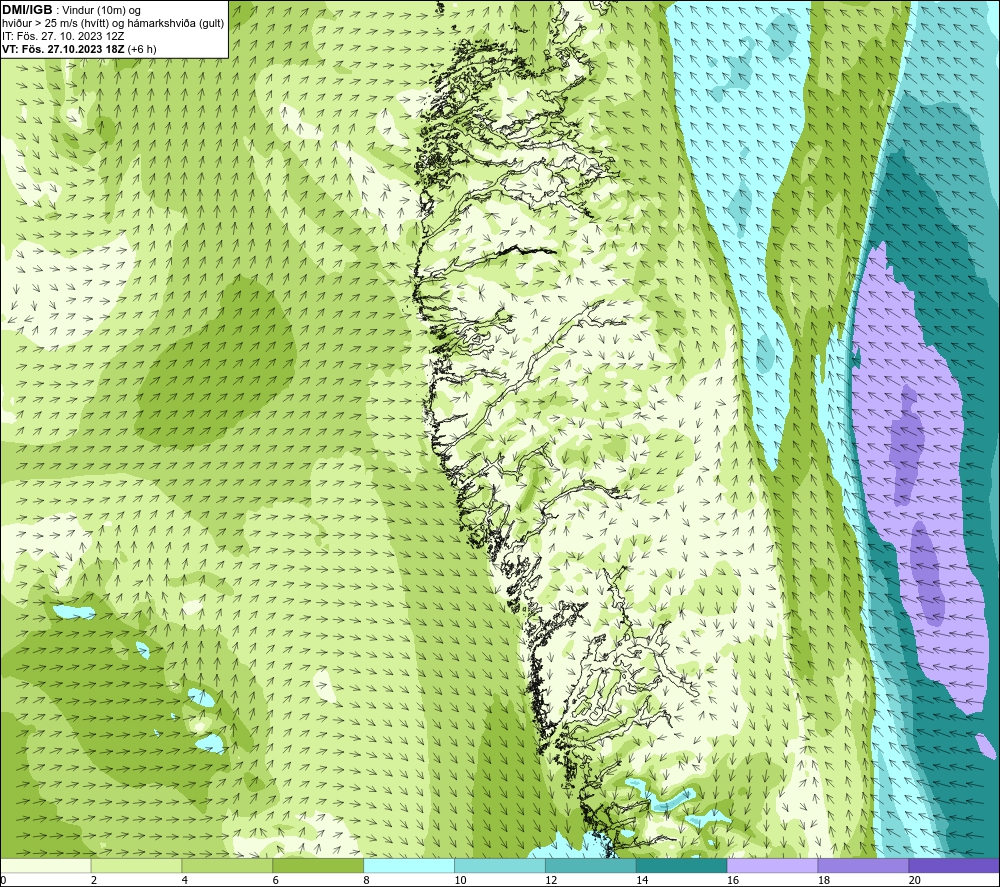This screenshot has height=887, width=1000.
Task: Click the 0–2 m/s pale yellow legend swatch
Action: click(46, 866)
